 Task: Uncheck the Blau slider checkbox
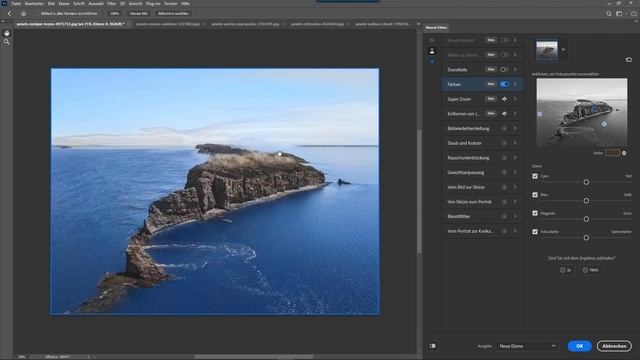[x=535, y=195]
